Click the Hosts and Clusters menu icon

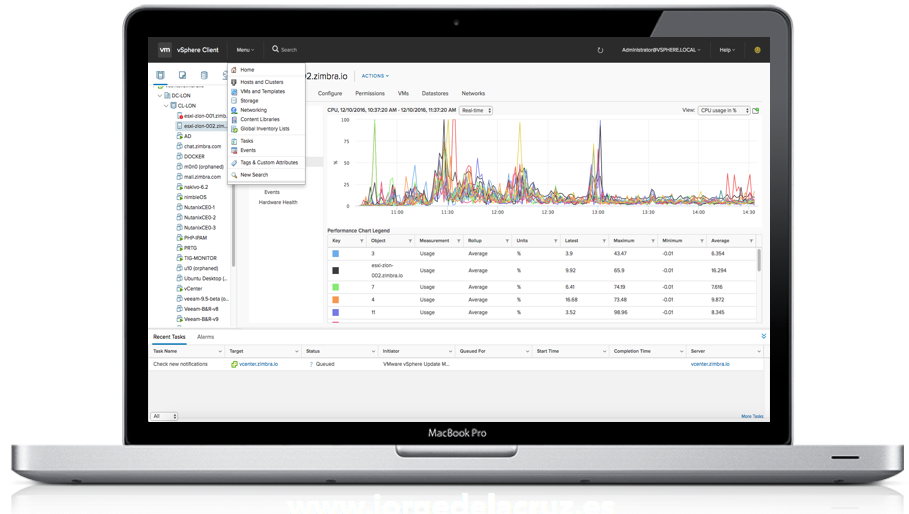tap(234, 82)
